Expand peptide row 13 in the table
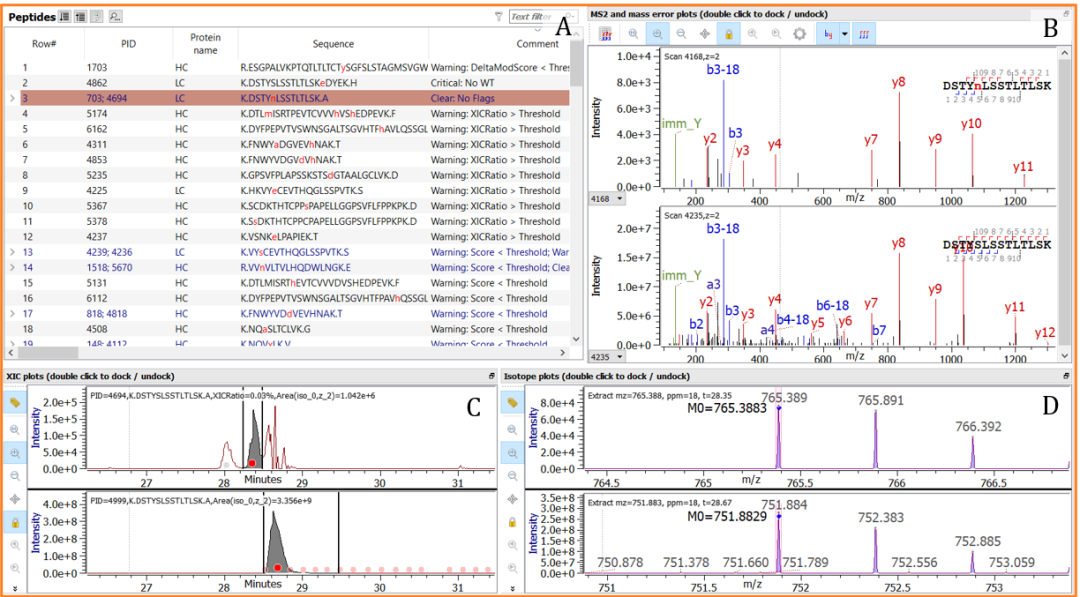This screenshot has height=597, width=1080. coord(12,253)
